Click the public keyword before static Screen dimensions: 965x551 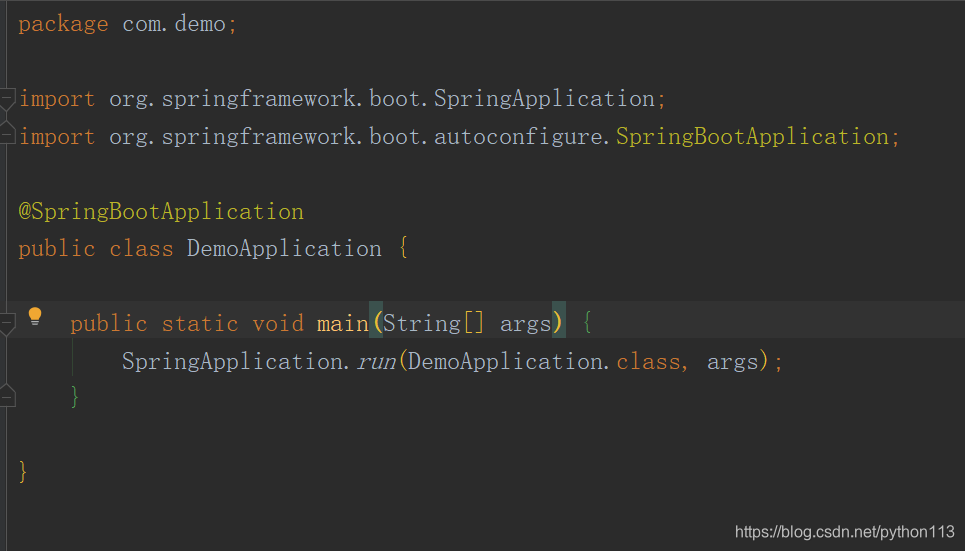click(x=108, y=324)
